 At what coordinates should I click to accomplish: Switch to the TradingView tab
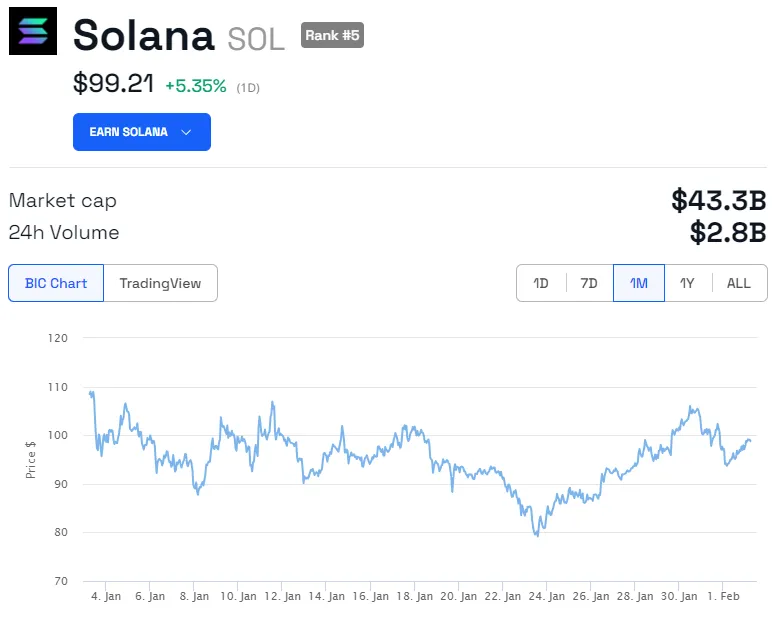(x=160, y=283)
